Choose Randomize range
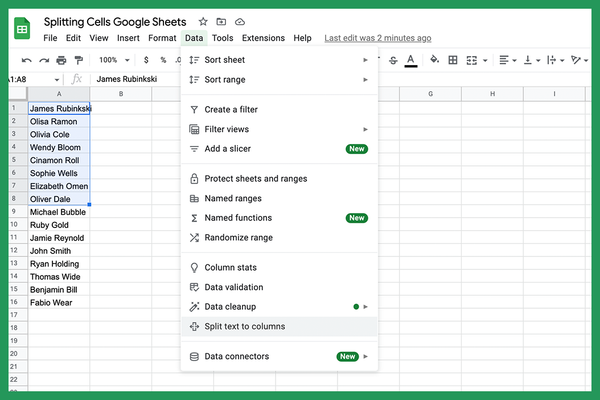 pyautogui.click(x=279, y=238)
